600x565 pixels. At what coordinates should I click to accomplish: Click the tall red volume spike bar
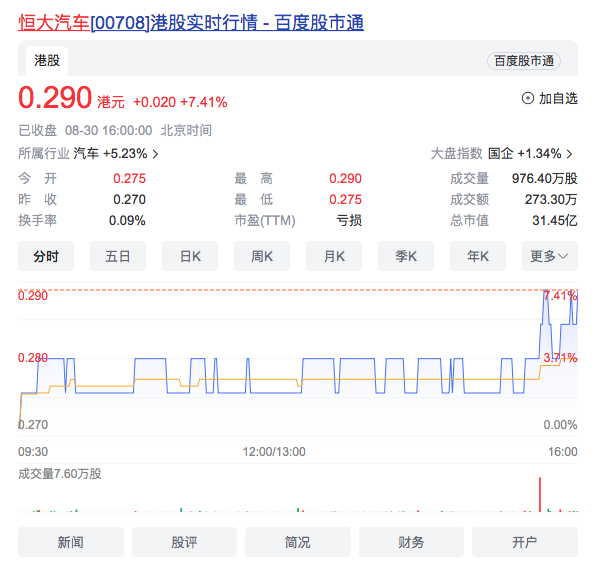point(540,494)
